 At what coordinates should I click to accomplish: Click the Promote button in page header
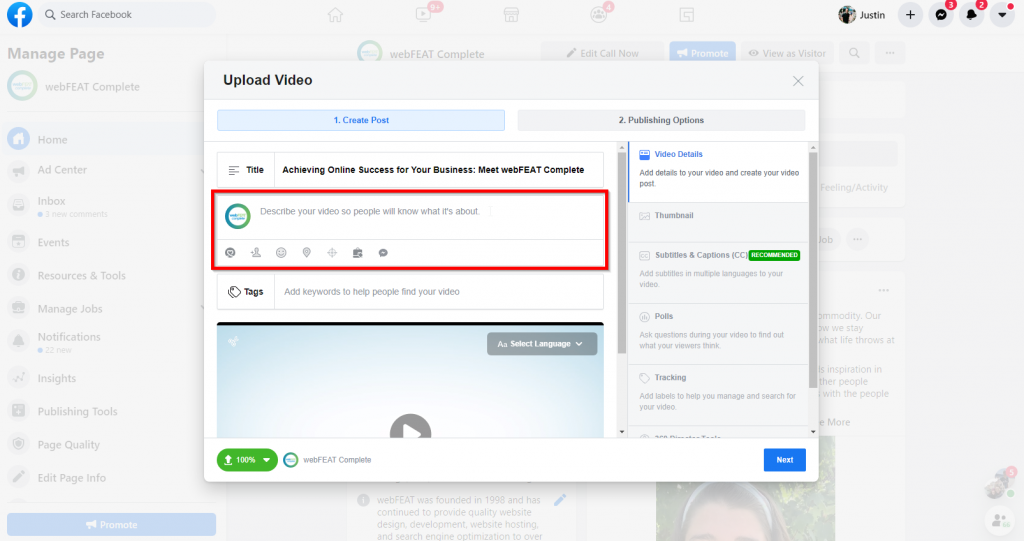[703, 54]
